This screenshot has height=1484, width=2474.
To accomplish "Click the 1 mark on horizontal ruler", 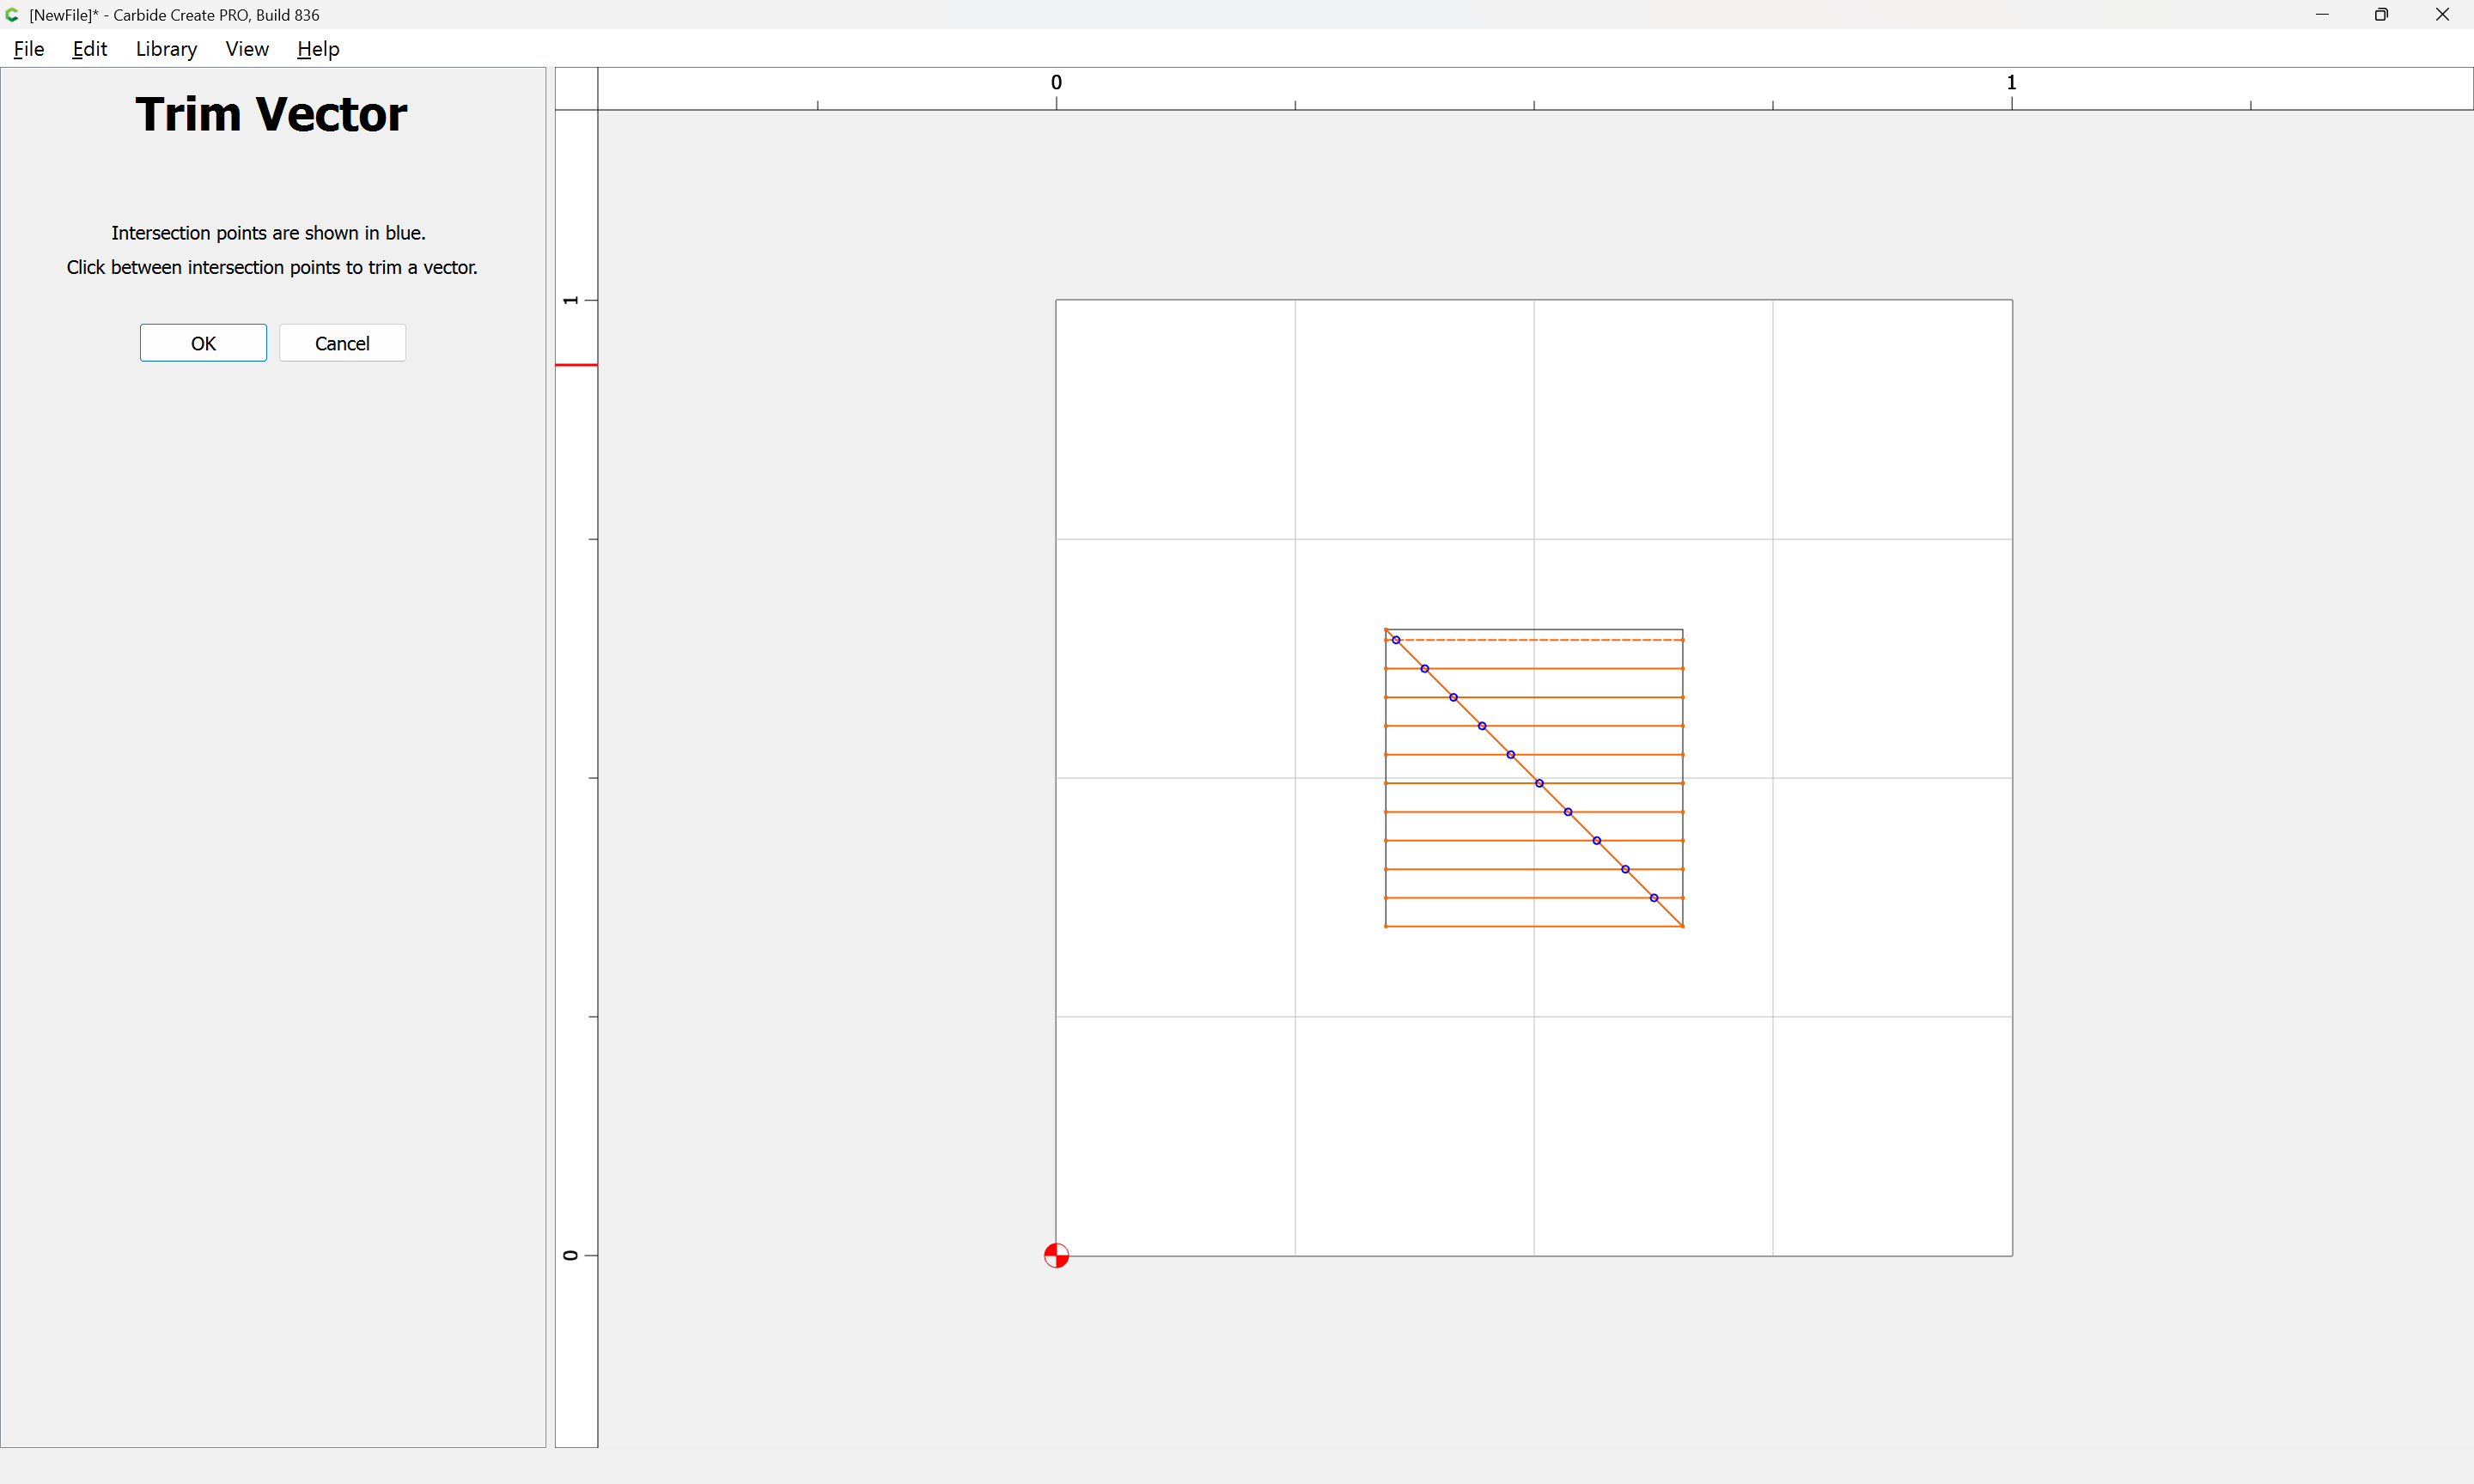I will click(x=2011, y=83).
